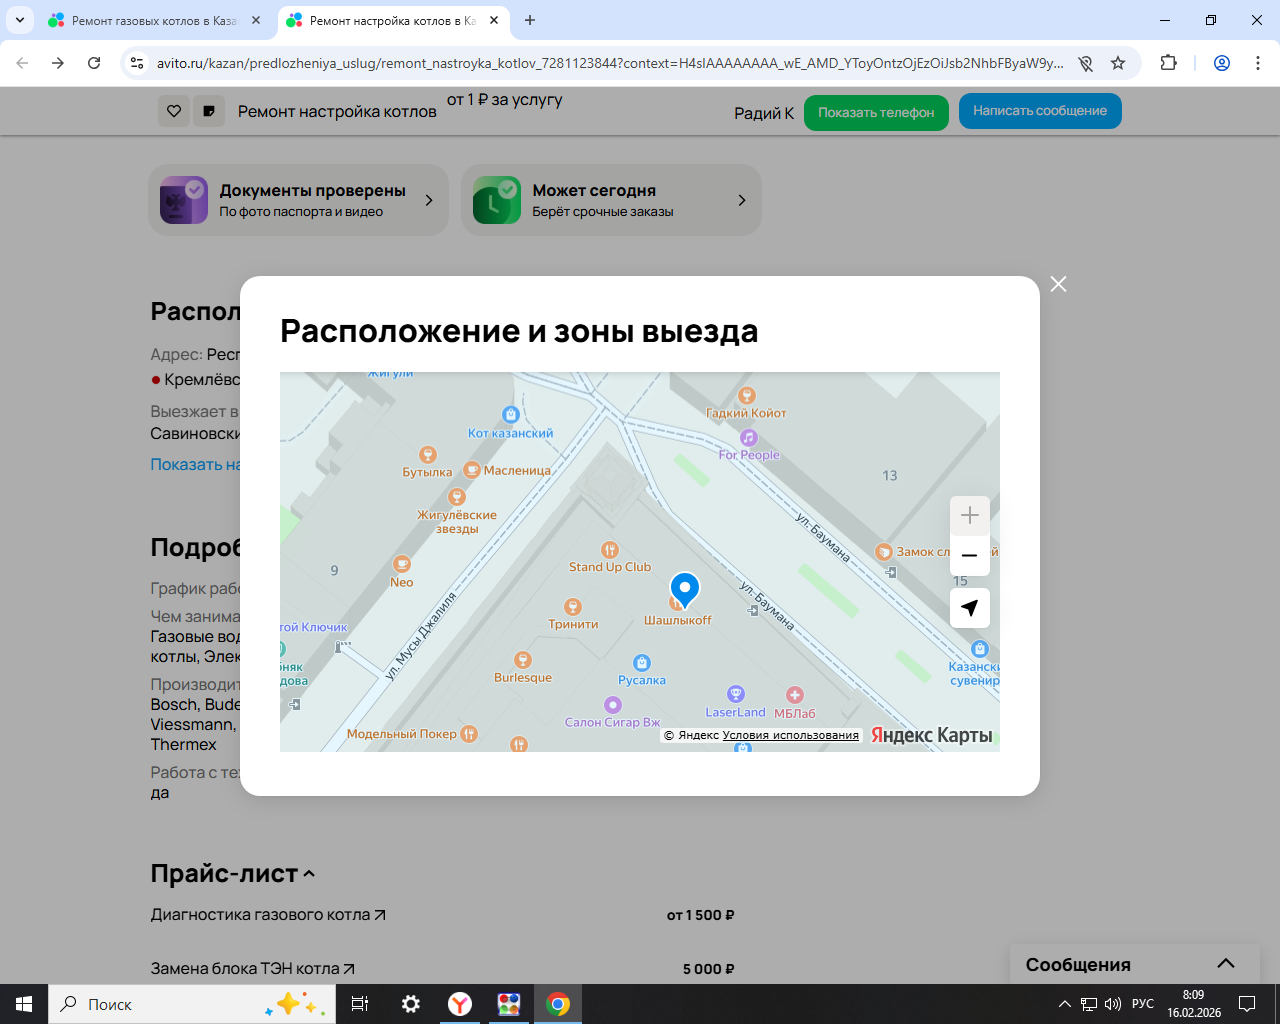1280x1024 pixels.
Task: Bookmark this page with star icon
Action: point(1118,63)
